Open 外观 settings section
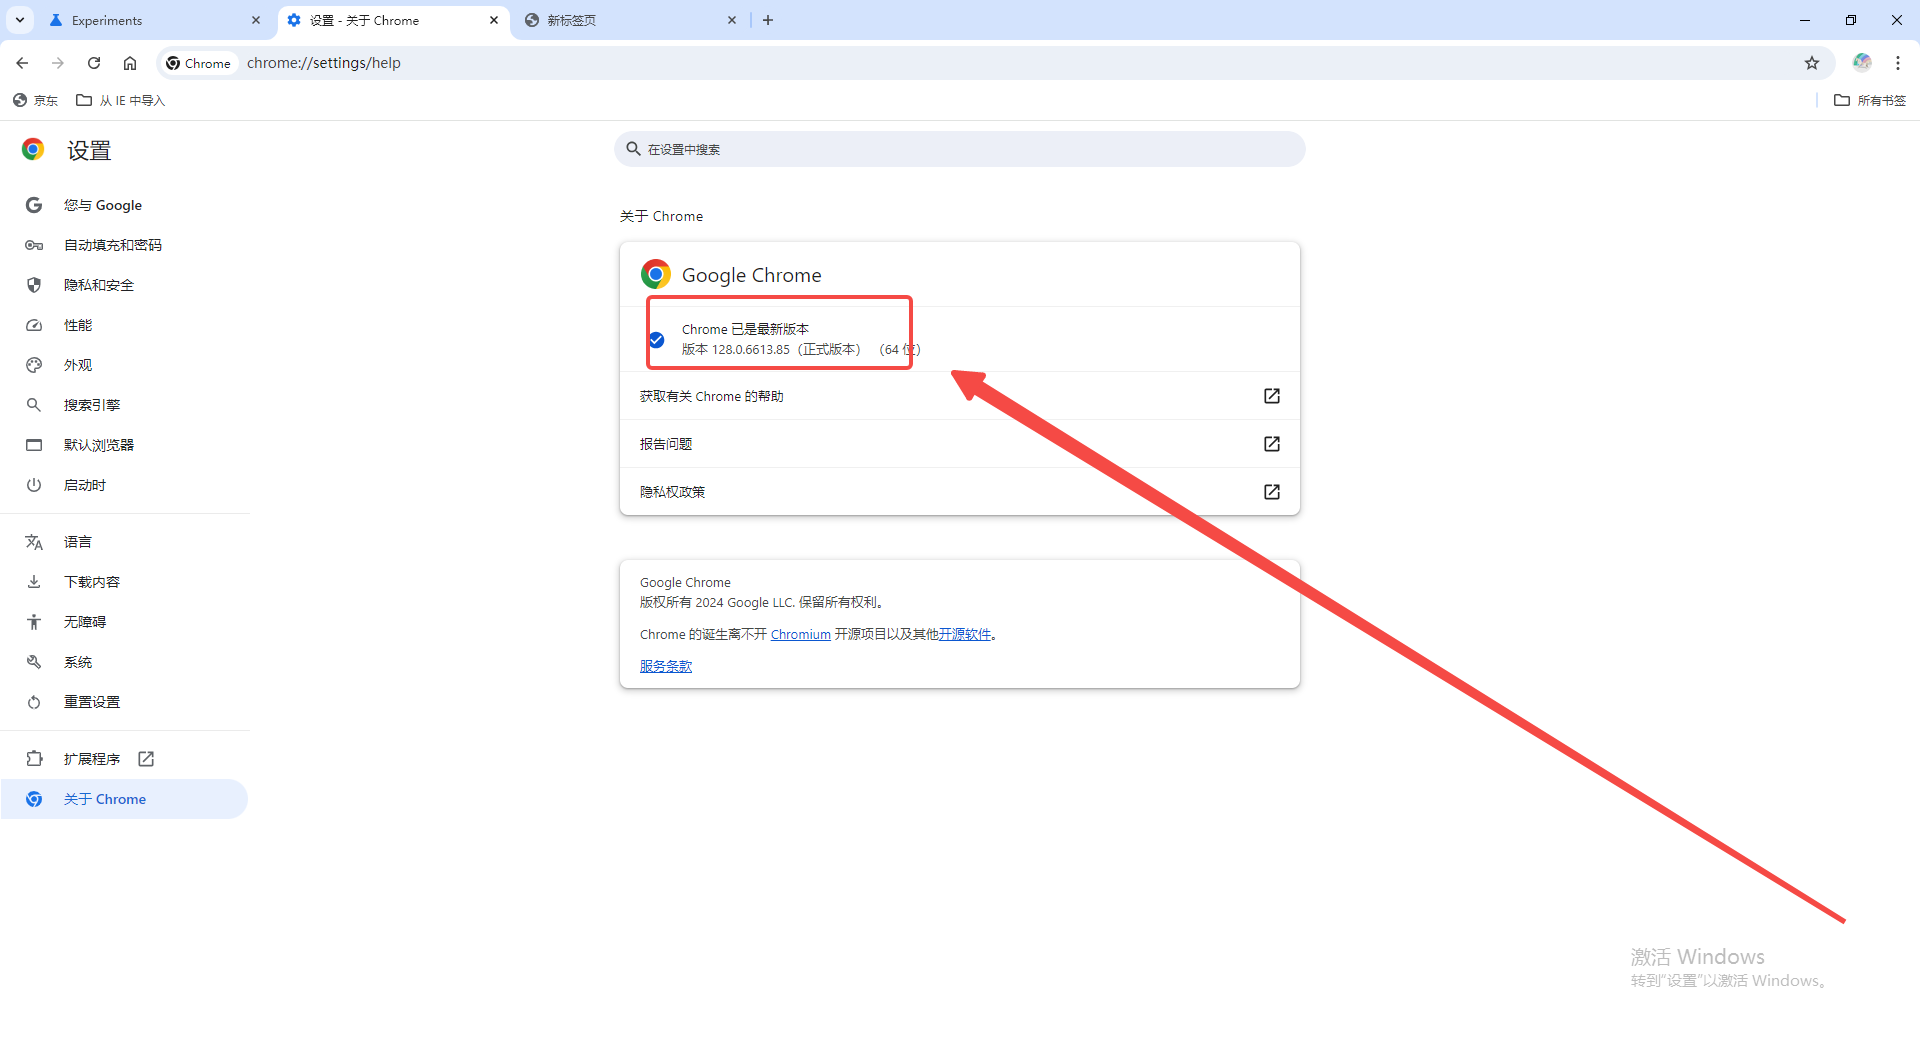Image resolution: width=1920 pixels, height=1040 pixels. 125,365
